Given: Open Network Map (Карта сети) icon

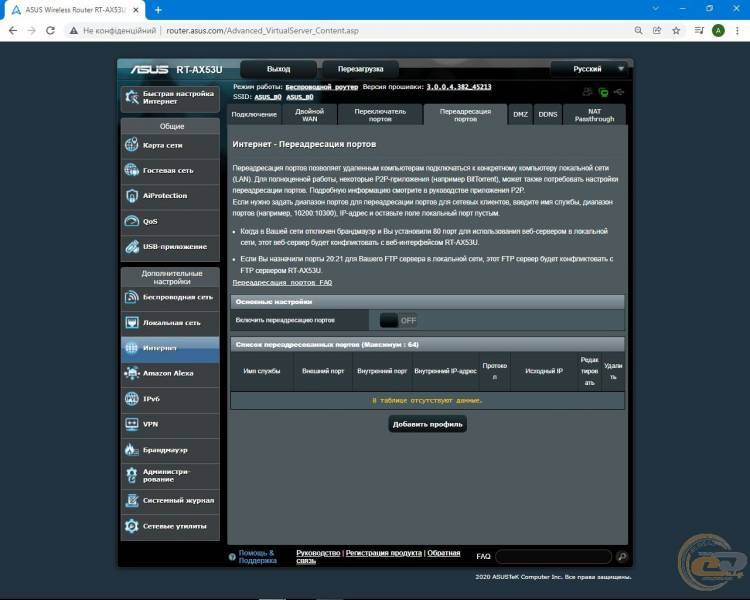Looking at the screenshot, I should (x=132, y=144).
